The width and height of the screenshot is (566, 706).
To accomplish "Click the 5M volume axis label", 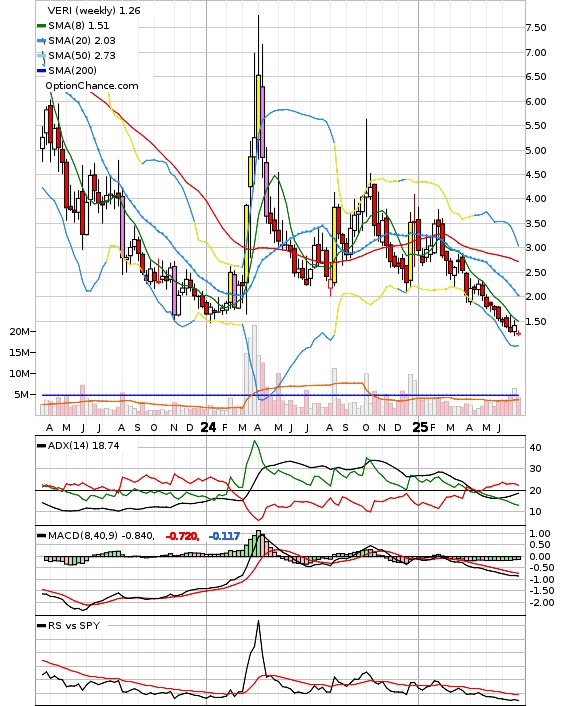I will [x=22, y=395].
